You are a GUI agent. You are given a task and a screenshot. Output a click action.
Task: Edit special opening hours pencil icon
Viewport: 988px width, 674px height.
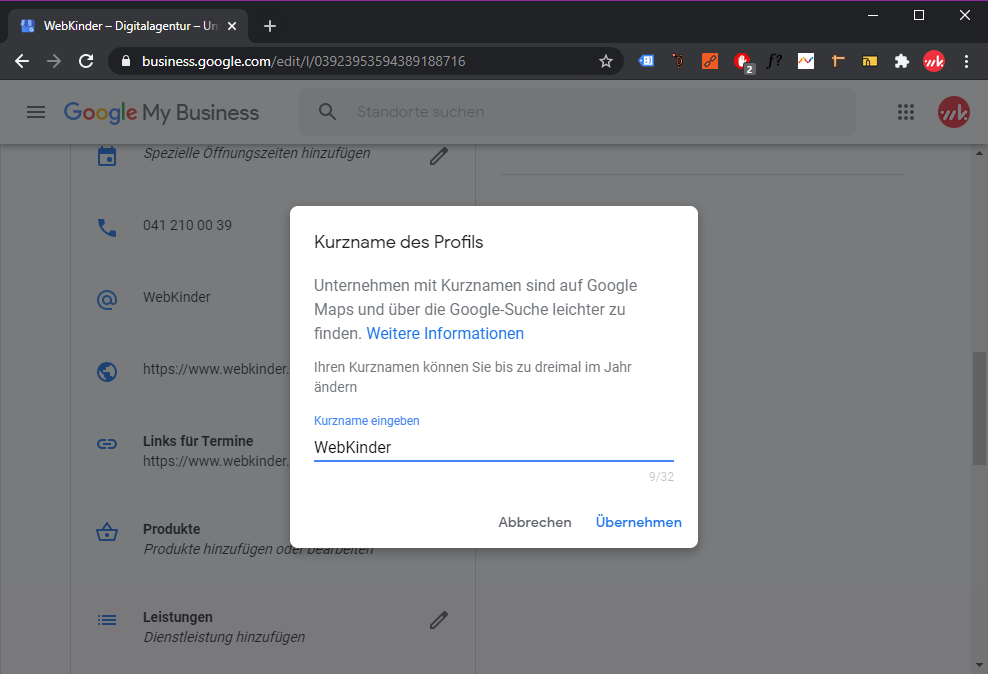click(x=439, y=156)
